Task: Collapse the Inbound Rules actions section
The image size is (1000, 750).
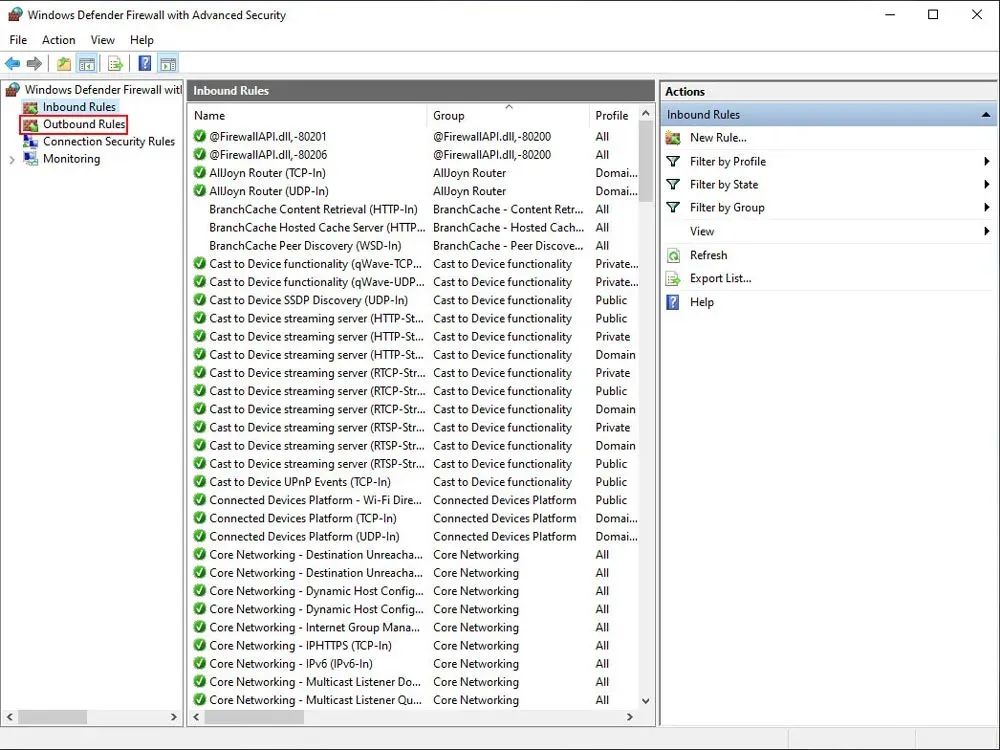Action: pyautogui.click(x=986, y=115)
